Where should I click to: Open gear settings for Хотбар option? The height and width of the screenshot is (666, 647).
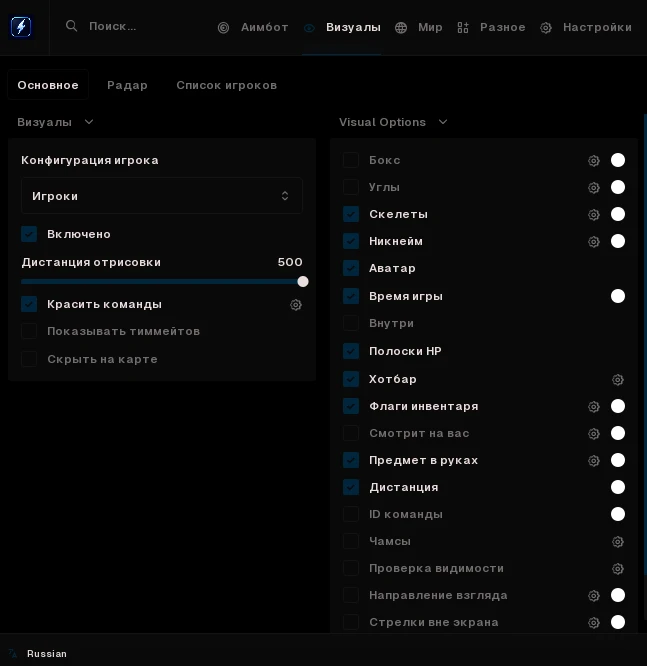click(618, 379)
